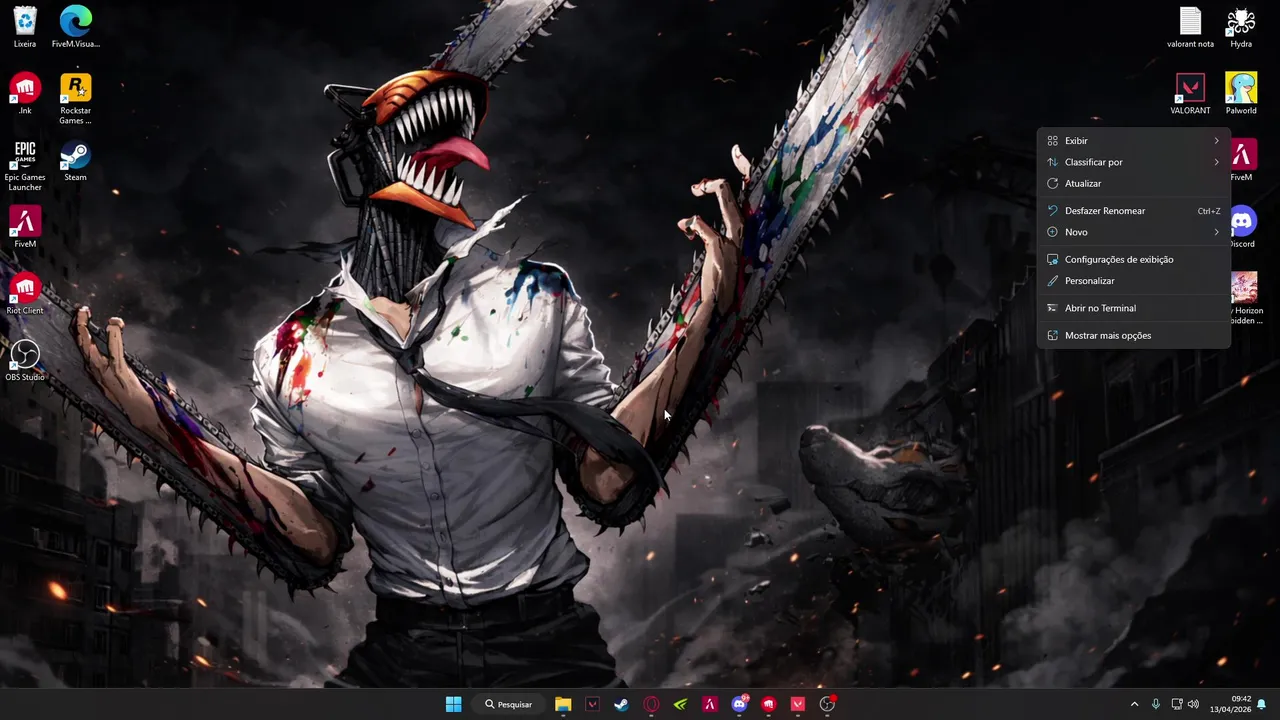The image size is (1280, 720).
Task: Select the Horizon Forbidden desktop thumbnail
Action: coord(1245,298)
